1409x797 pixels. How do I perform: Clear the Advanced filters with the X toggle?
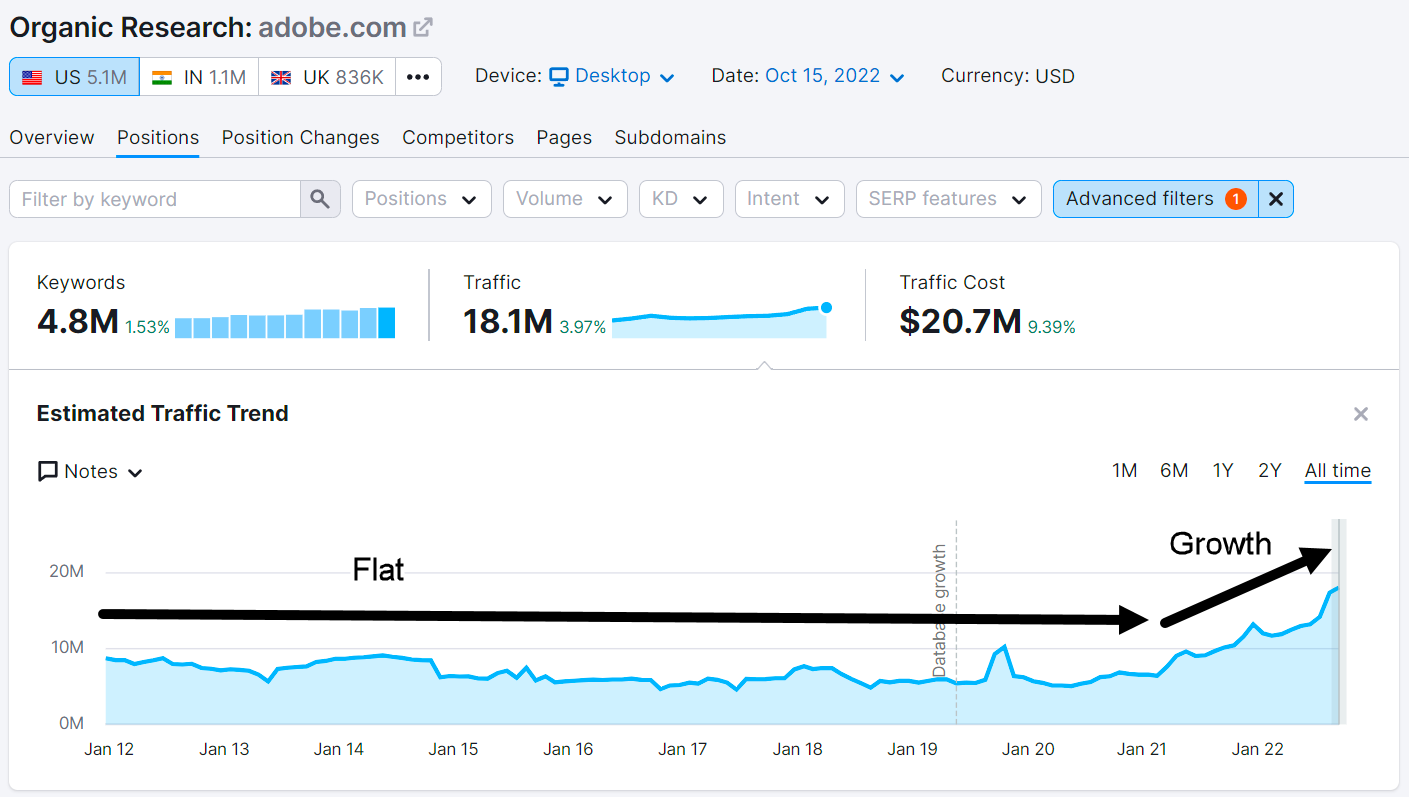tap(1276, 198)
